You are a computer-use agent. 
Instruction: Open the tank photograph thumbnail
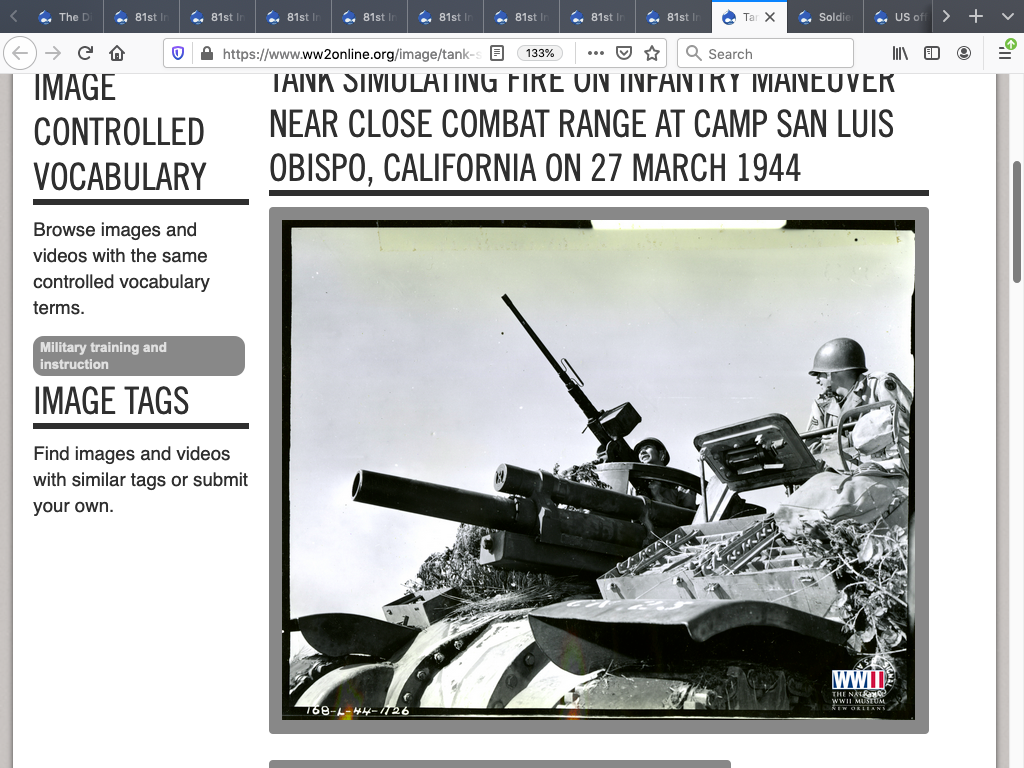[598, 470]
